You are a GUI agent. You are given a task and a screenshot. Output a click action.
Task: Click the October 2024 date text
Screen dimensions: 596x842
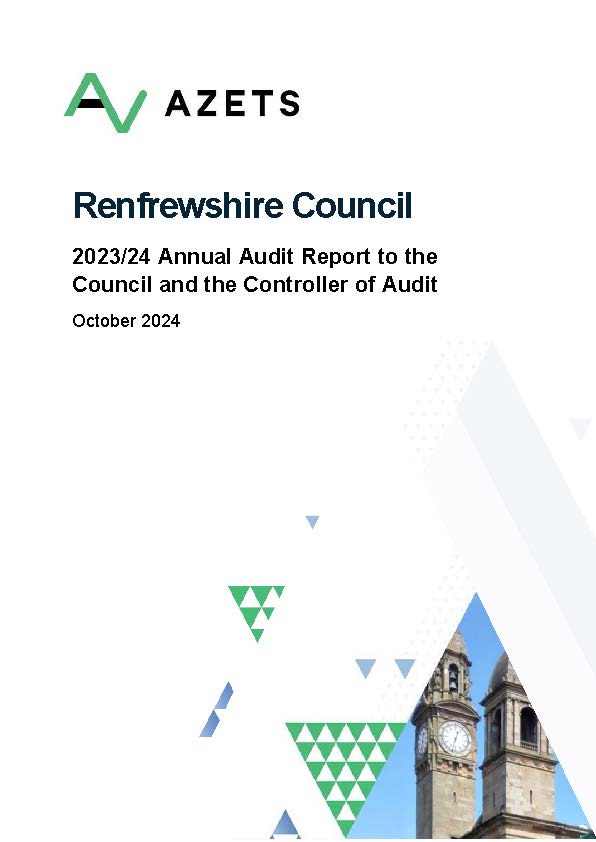click(126, 321)
